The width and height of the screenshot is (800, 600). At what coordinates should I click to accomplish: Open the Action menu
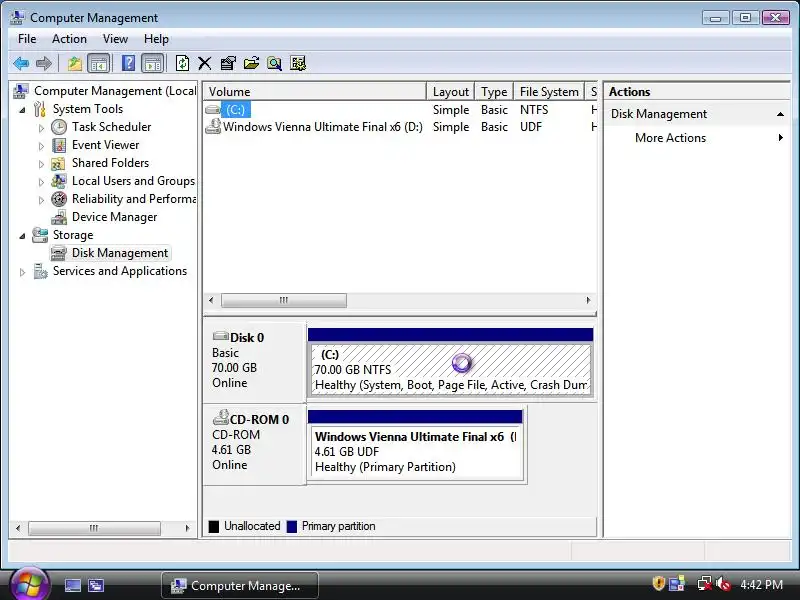tap(69, 39)
